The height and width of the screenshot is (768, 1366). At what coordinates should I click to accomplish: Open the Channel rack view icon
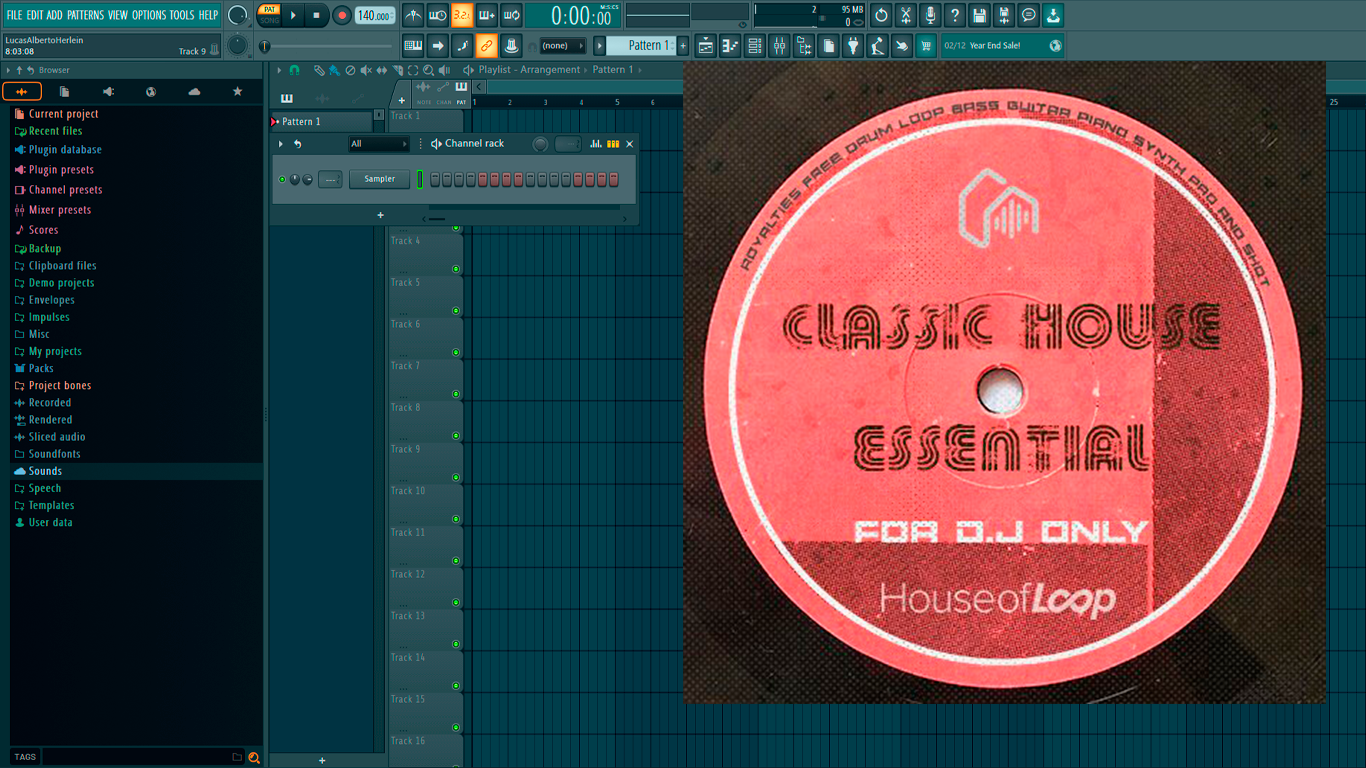(755, 45)
